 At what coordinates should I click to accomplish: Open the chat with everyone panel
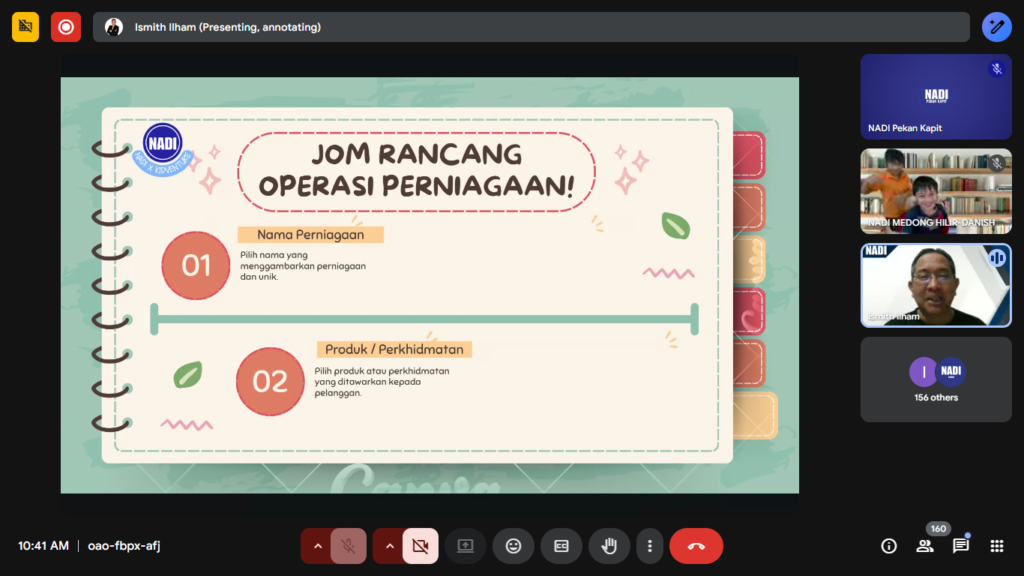pyautogui.click(x=960, y=546)
